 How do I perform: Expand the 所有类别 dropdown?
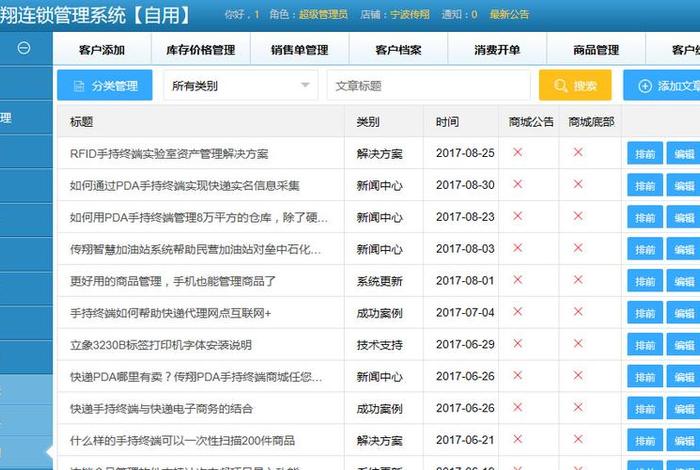[241, 85]
